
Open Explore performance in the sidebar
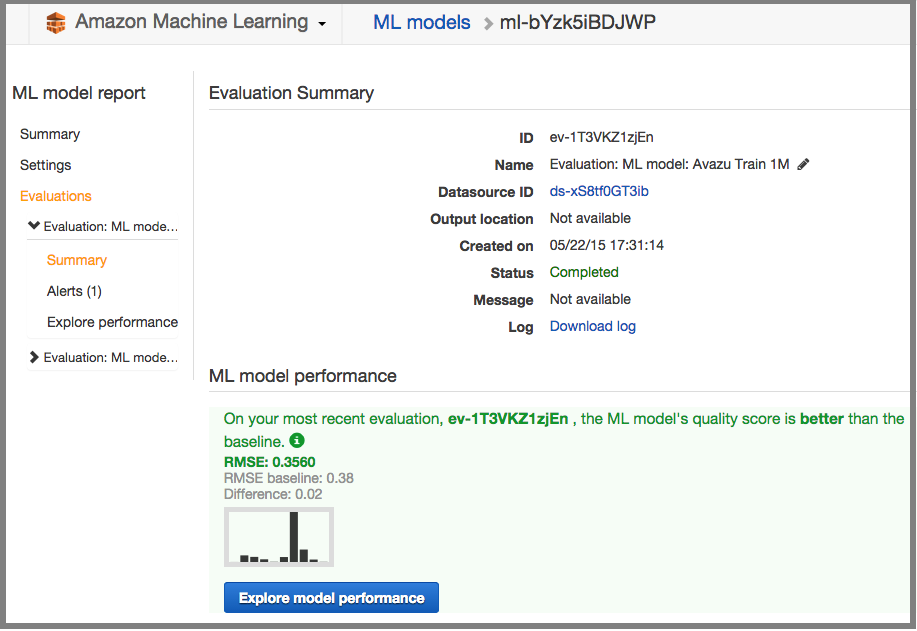pyautogui.click(x=112, y=322)
